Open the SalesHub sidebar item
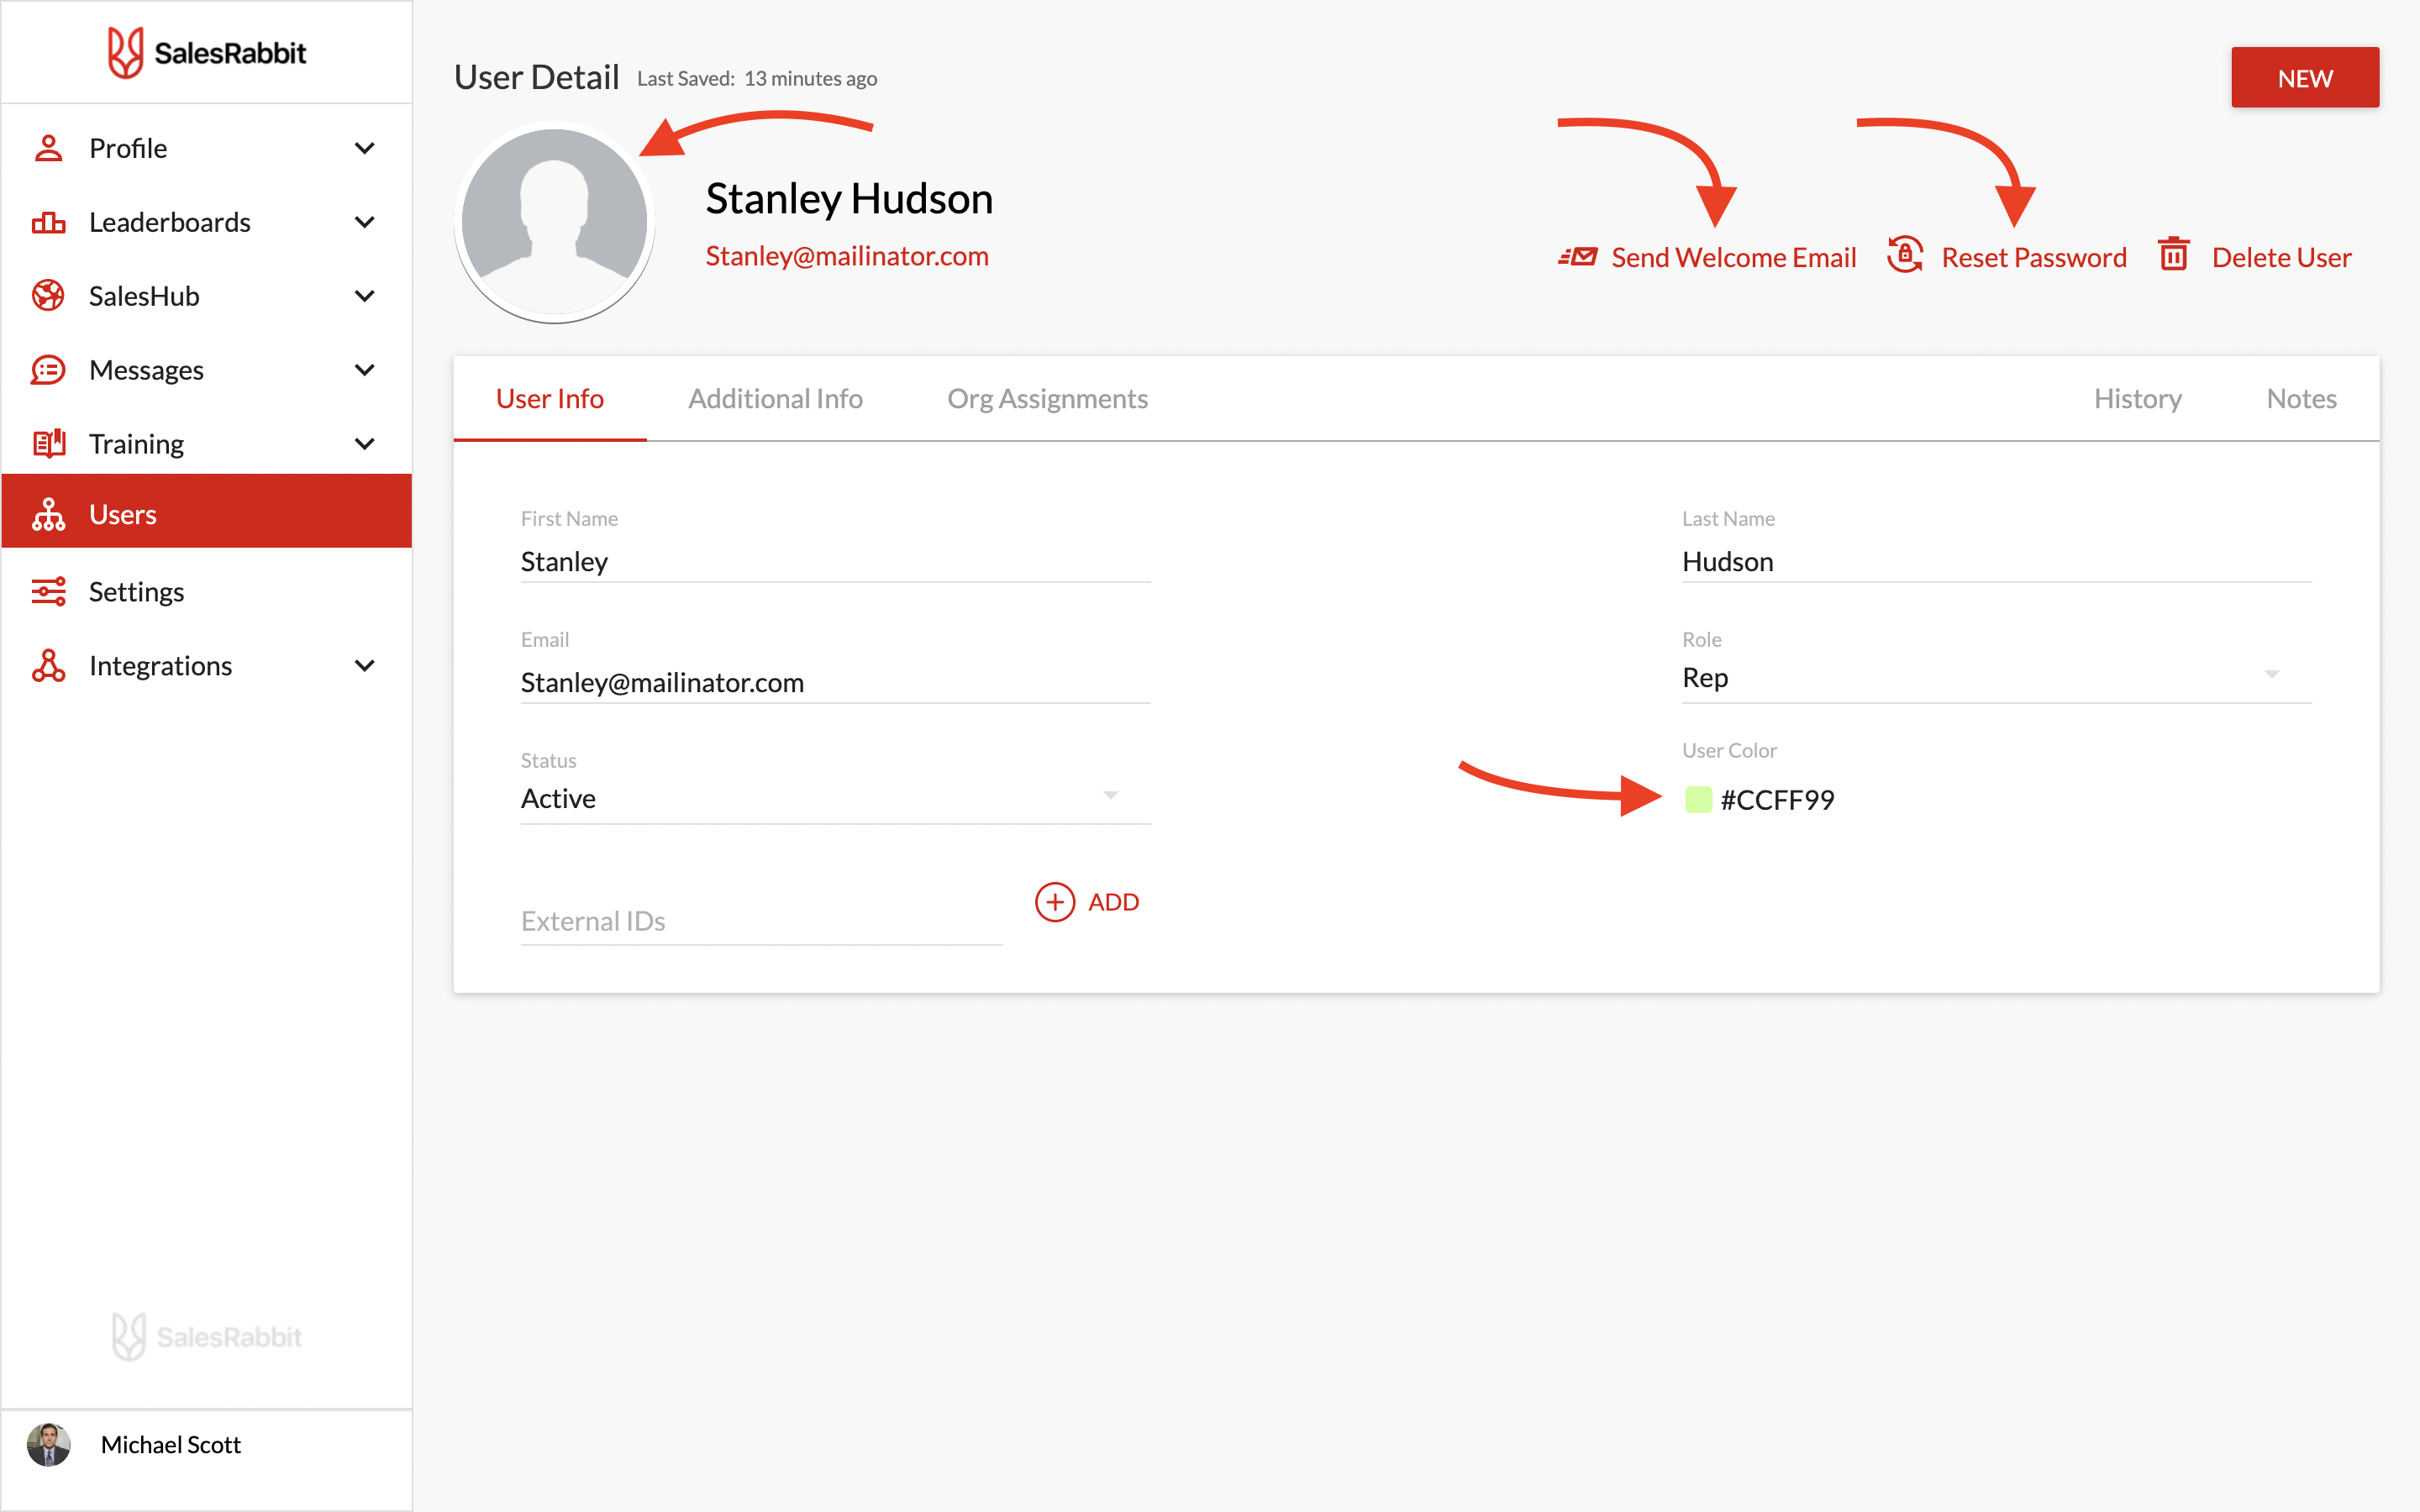2420x1512 pixels. [x=207, y=296]
